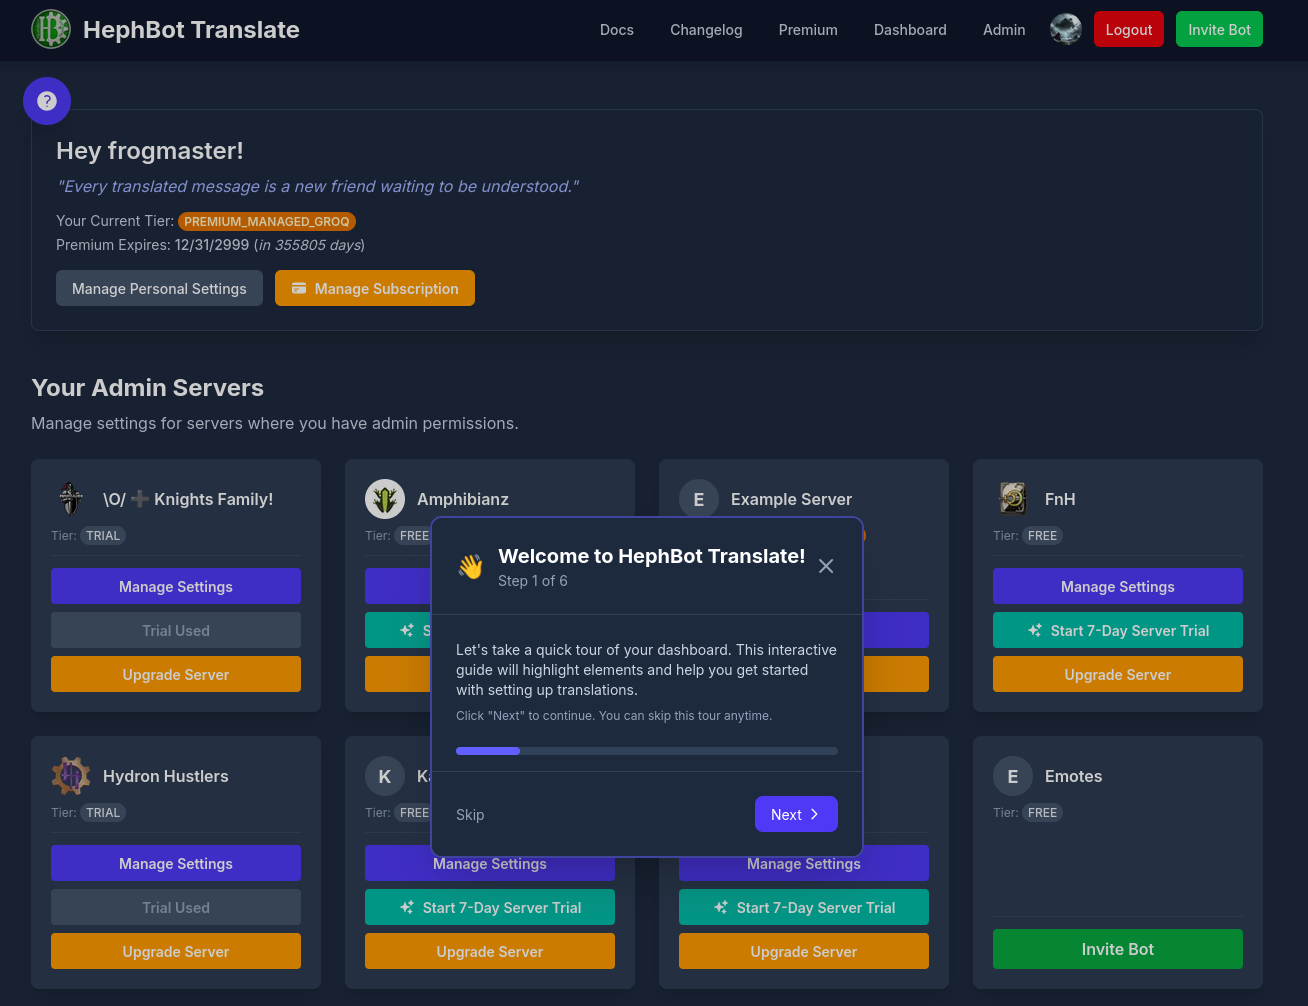Click the HephBot Translate logo icon
This screenshot has width=1308, height=1006.
(51, 30)
